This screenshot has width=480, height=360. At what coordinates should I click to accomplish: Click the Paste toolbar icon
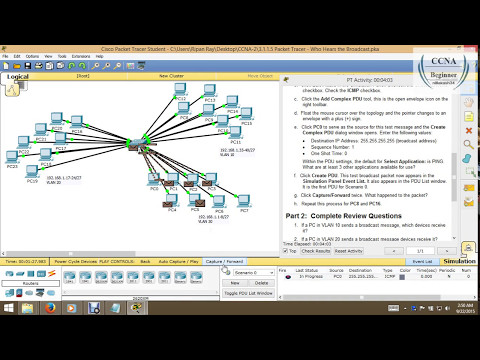[60, 66]
